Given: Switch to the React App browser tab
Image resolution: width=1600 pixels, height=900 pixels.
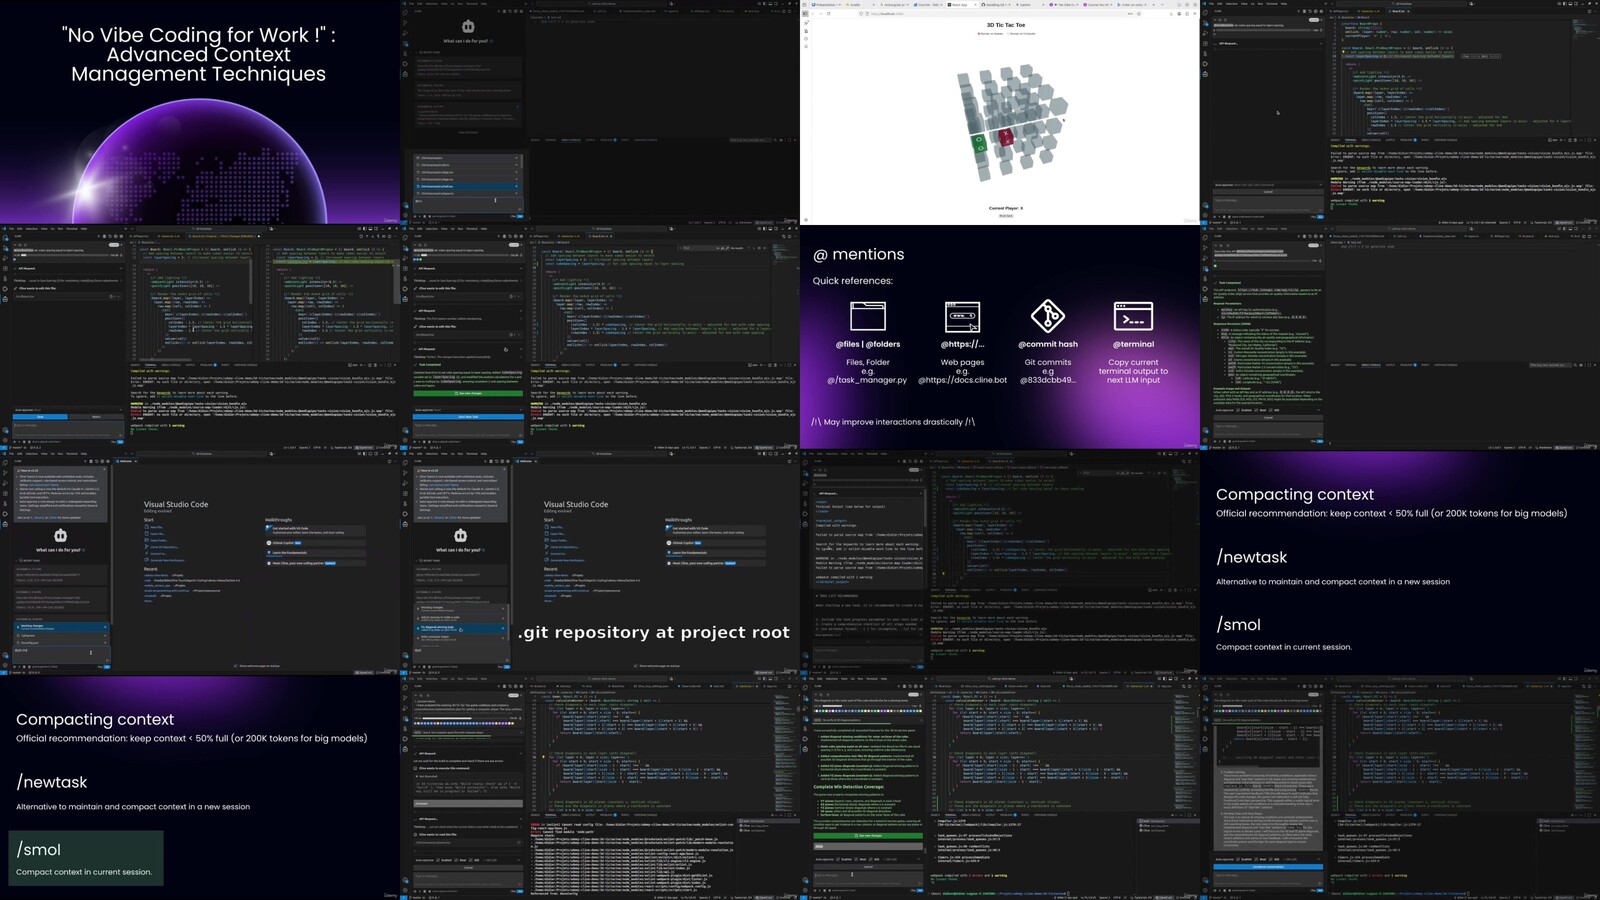Looking at the screenshot, I should point(958,5).
